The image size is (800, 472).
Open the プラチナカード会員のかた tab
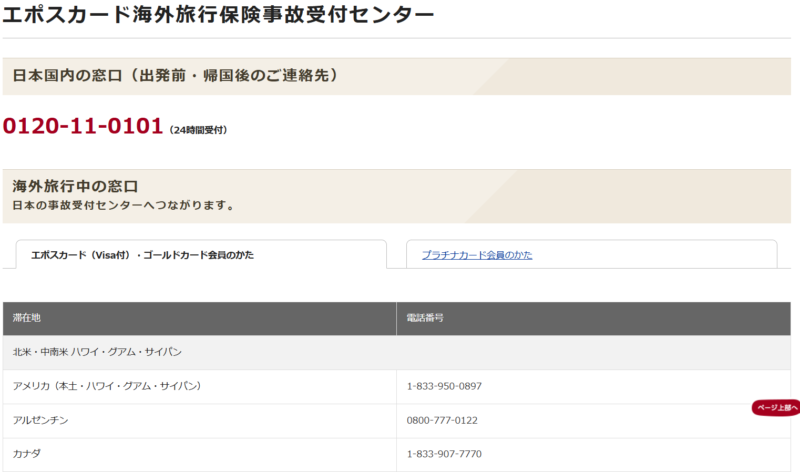477,255
